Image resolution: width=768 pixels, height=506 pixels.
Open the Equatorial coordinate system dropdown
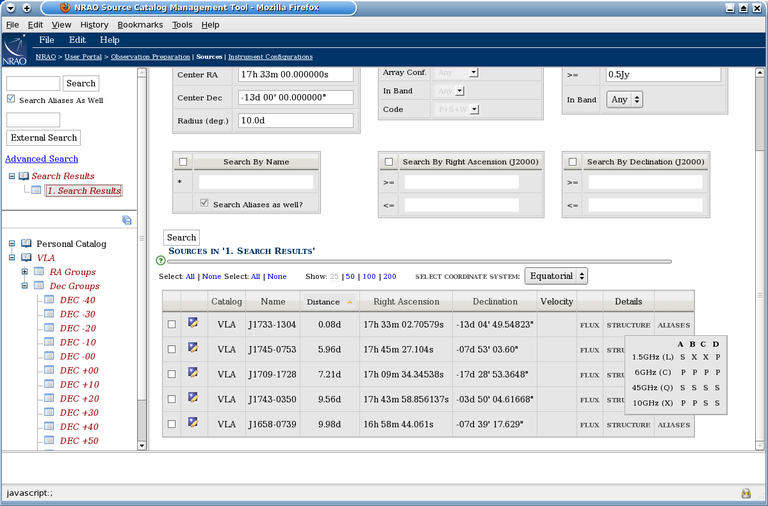[556, 276]
